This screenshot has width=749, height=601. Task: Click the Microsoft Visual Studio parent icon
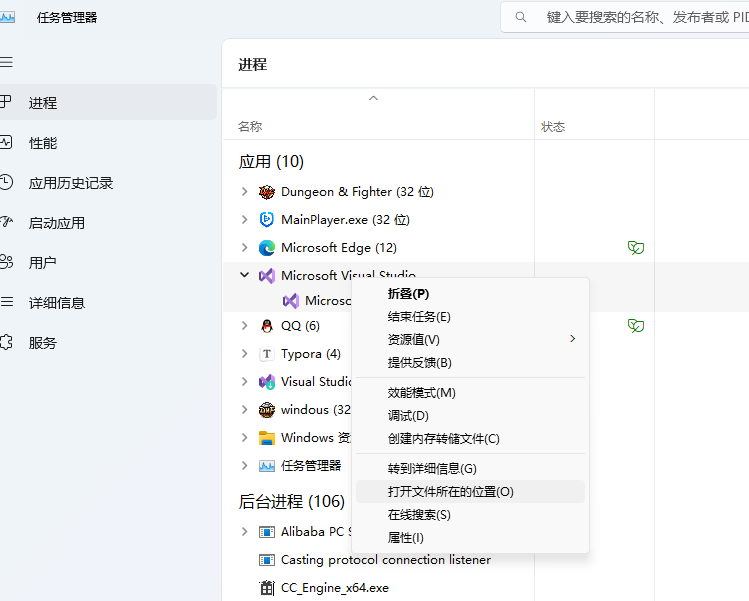tap(267, 276)
